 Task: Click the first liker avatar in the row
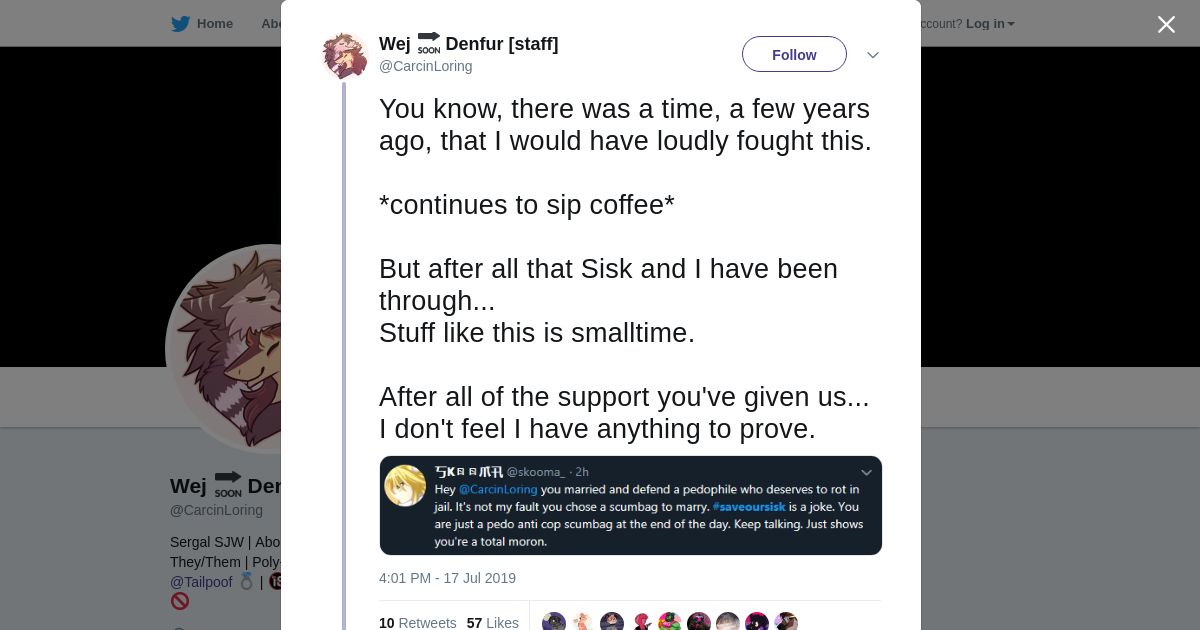pyautogui.click(x=554, y=623)
